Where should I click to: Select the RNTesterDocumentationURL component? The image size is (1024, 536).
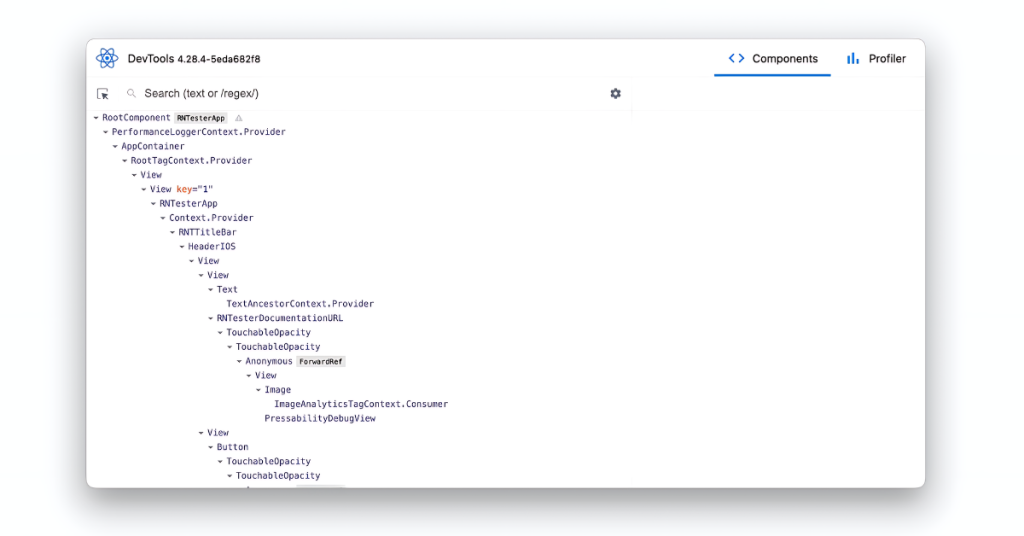click(280, 318)
